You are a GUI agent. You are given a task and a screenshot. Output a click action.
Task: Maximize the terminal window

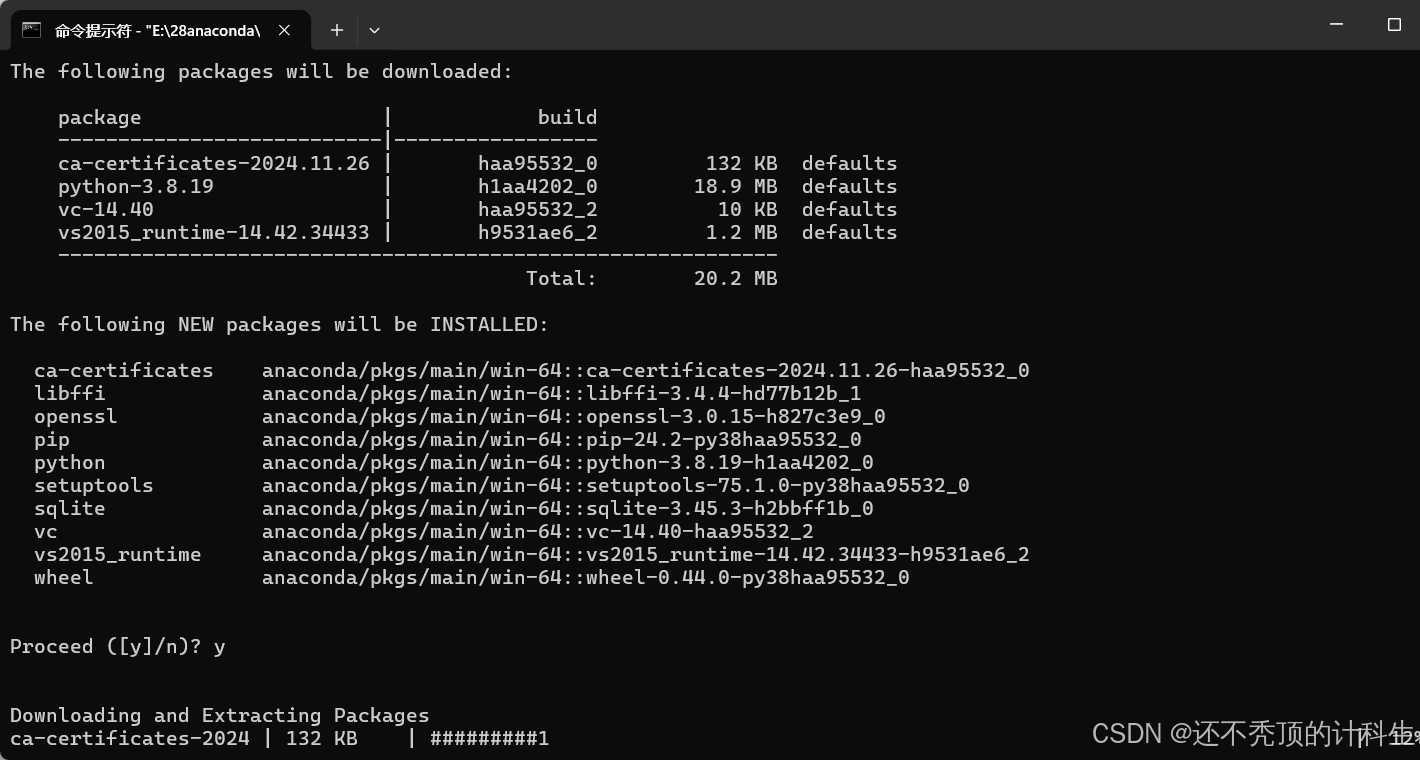(x=1392, y=26)
